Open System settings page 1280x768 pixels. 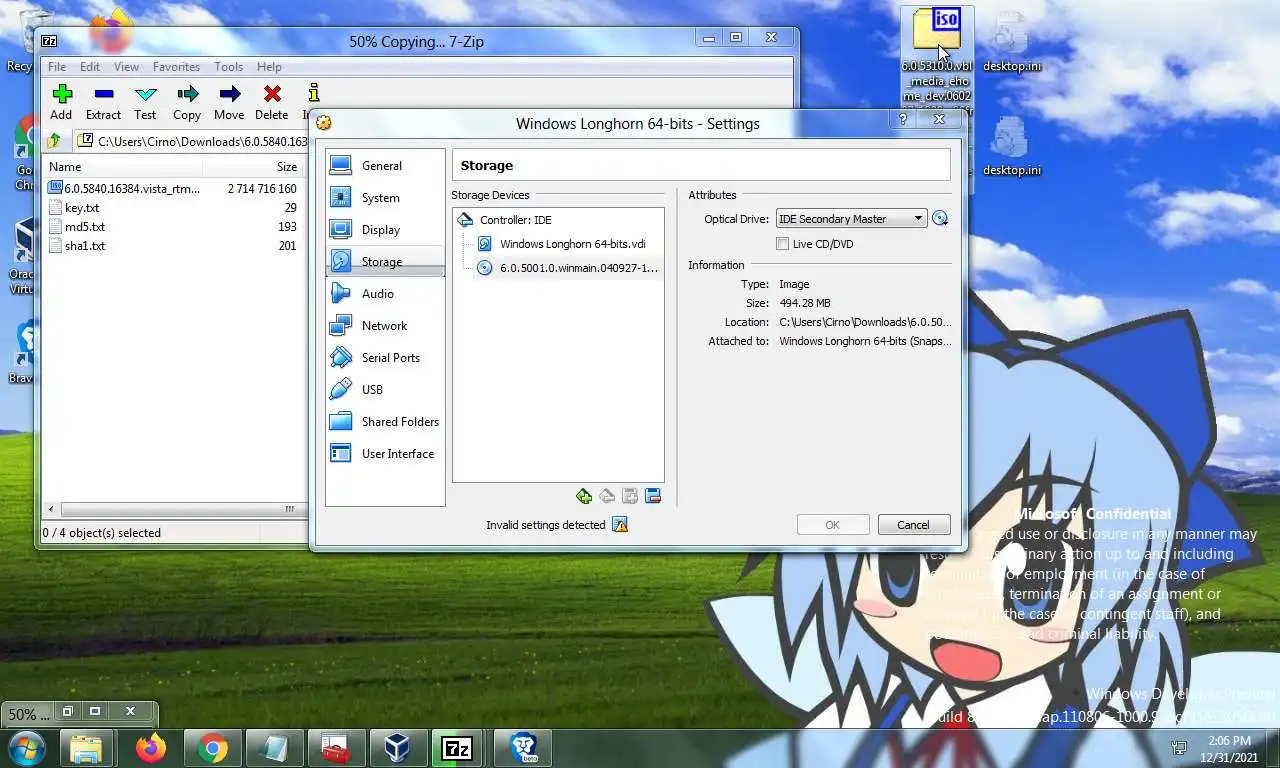(x=385, y=198)
